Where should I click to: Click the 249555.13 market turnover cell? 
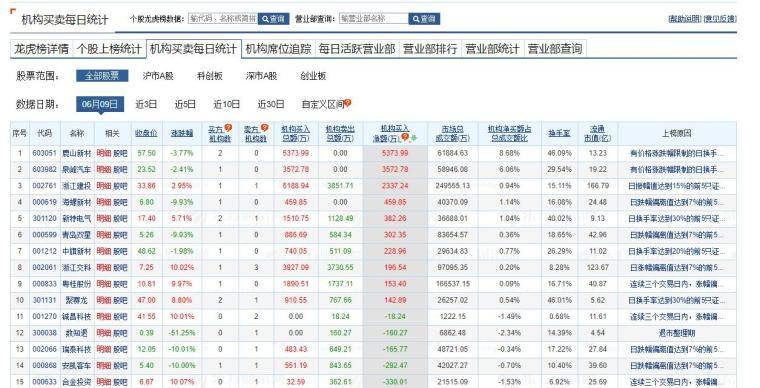(x=453, y=186)
